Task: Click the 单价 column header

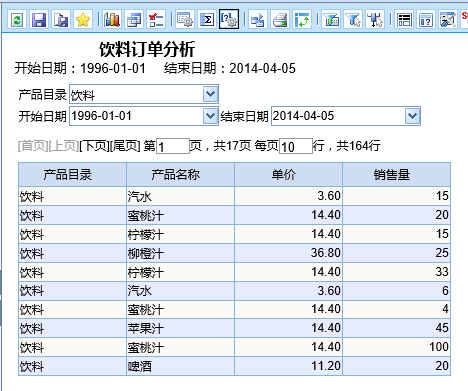Action: [288, 174]
